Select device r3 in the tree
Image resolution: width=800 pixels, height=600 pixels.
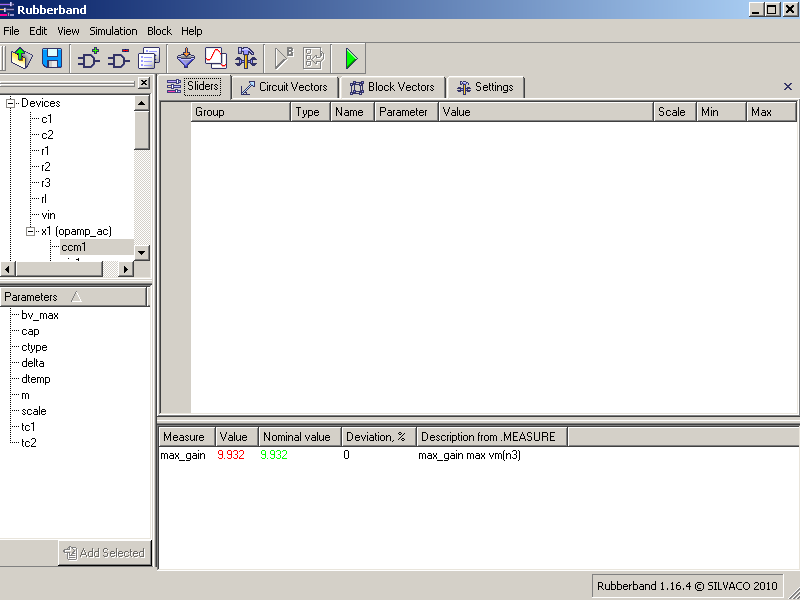(x=46, y=183)
